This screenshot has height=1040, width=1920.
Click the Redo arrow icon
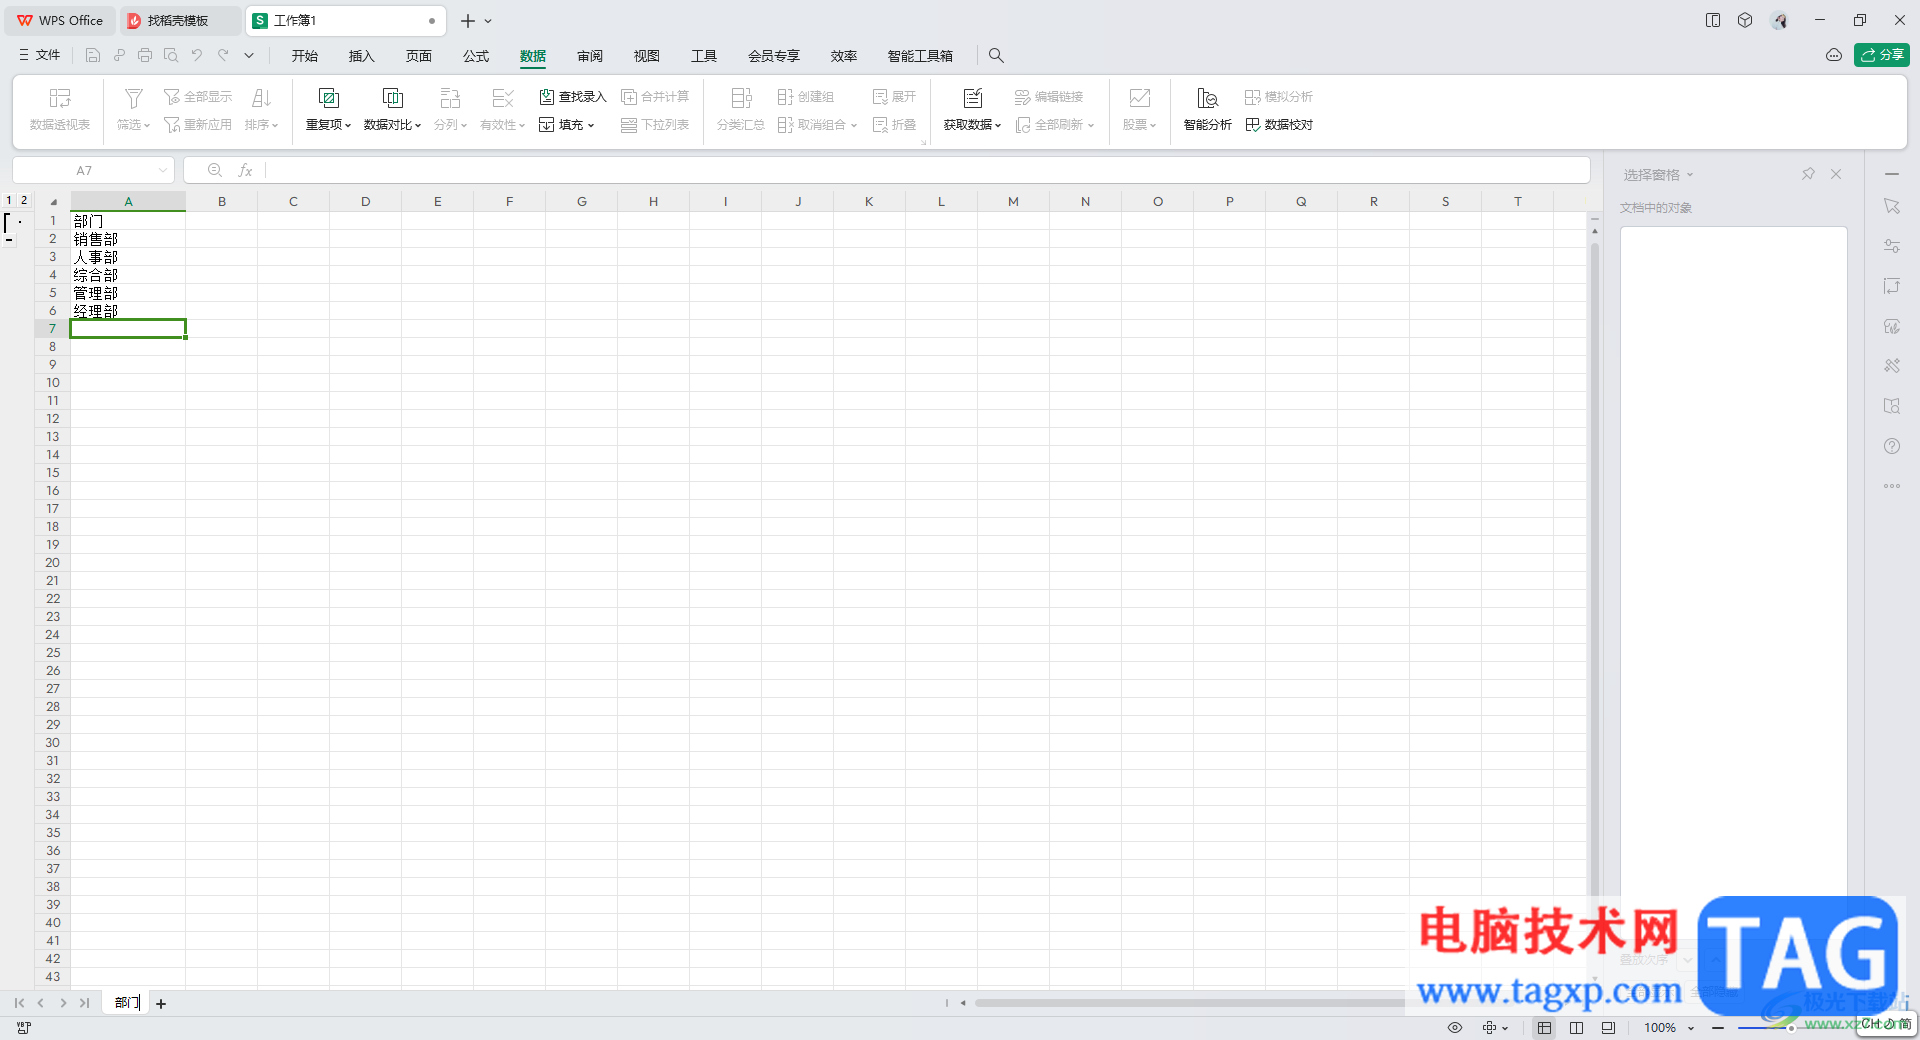pos(223,55)
